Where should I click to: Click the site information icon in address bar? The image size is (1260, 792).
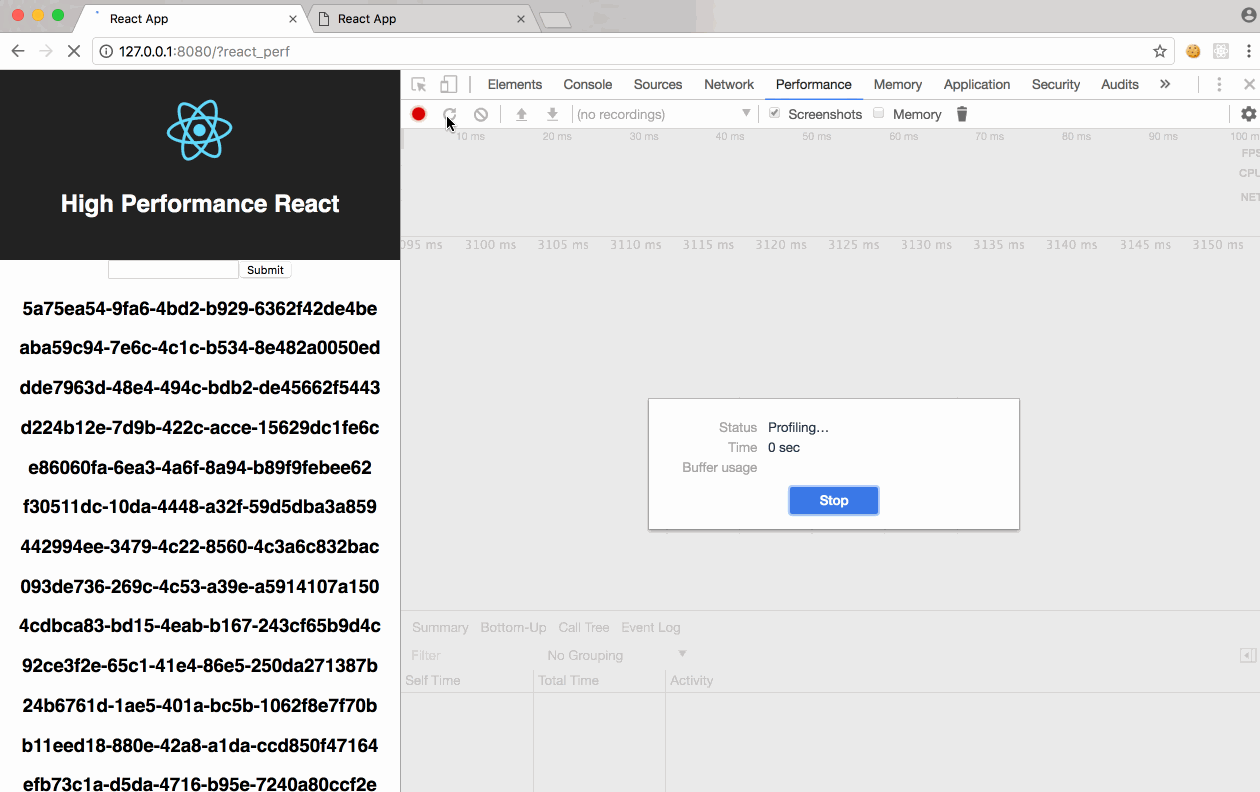pyautogui.click(x=106, y=51)
